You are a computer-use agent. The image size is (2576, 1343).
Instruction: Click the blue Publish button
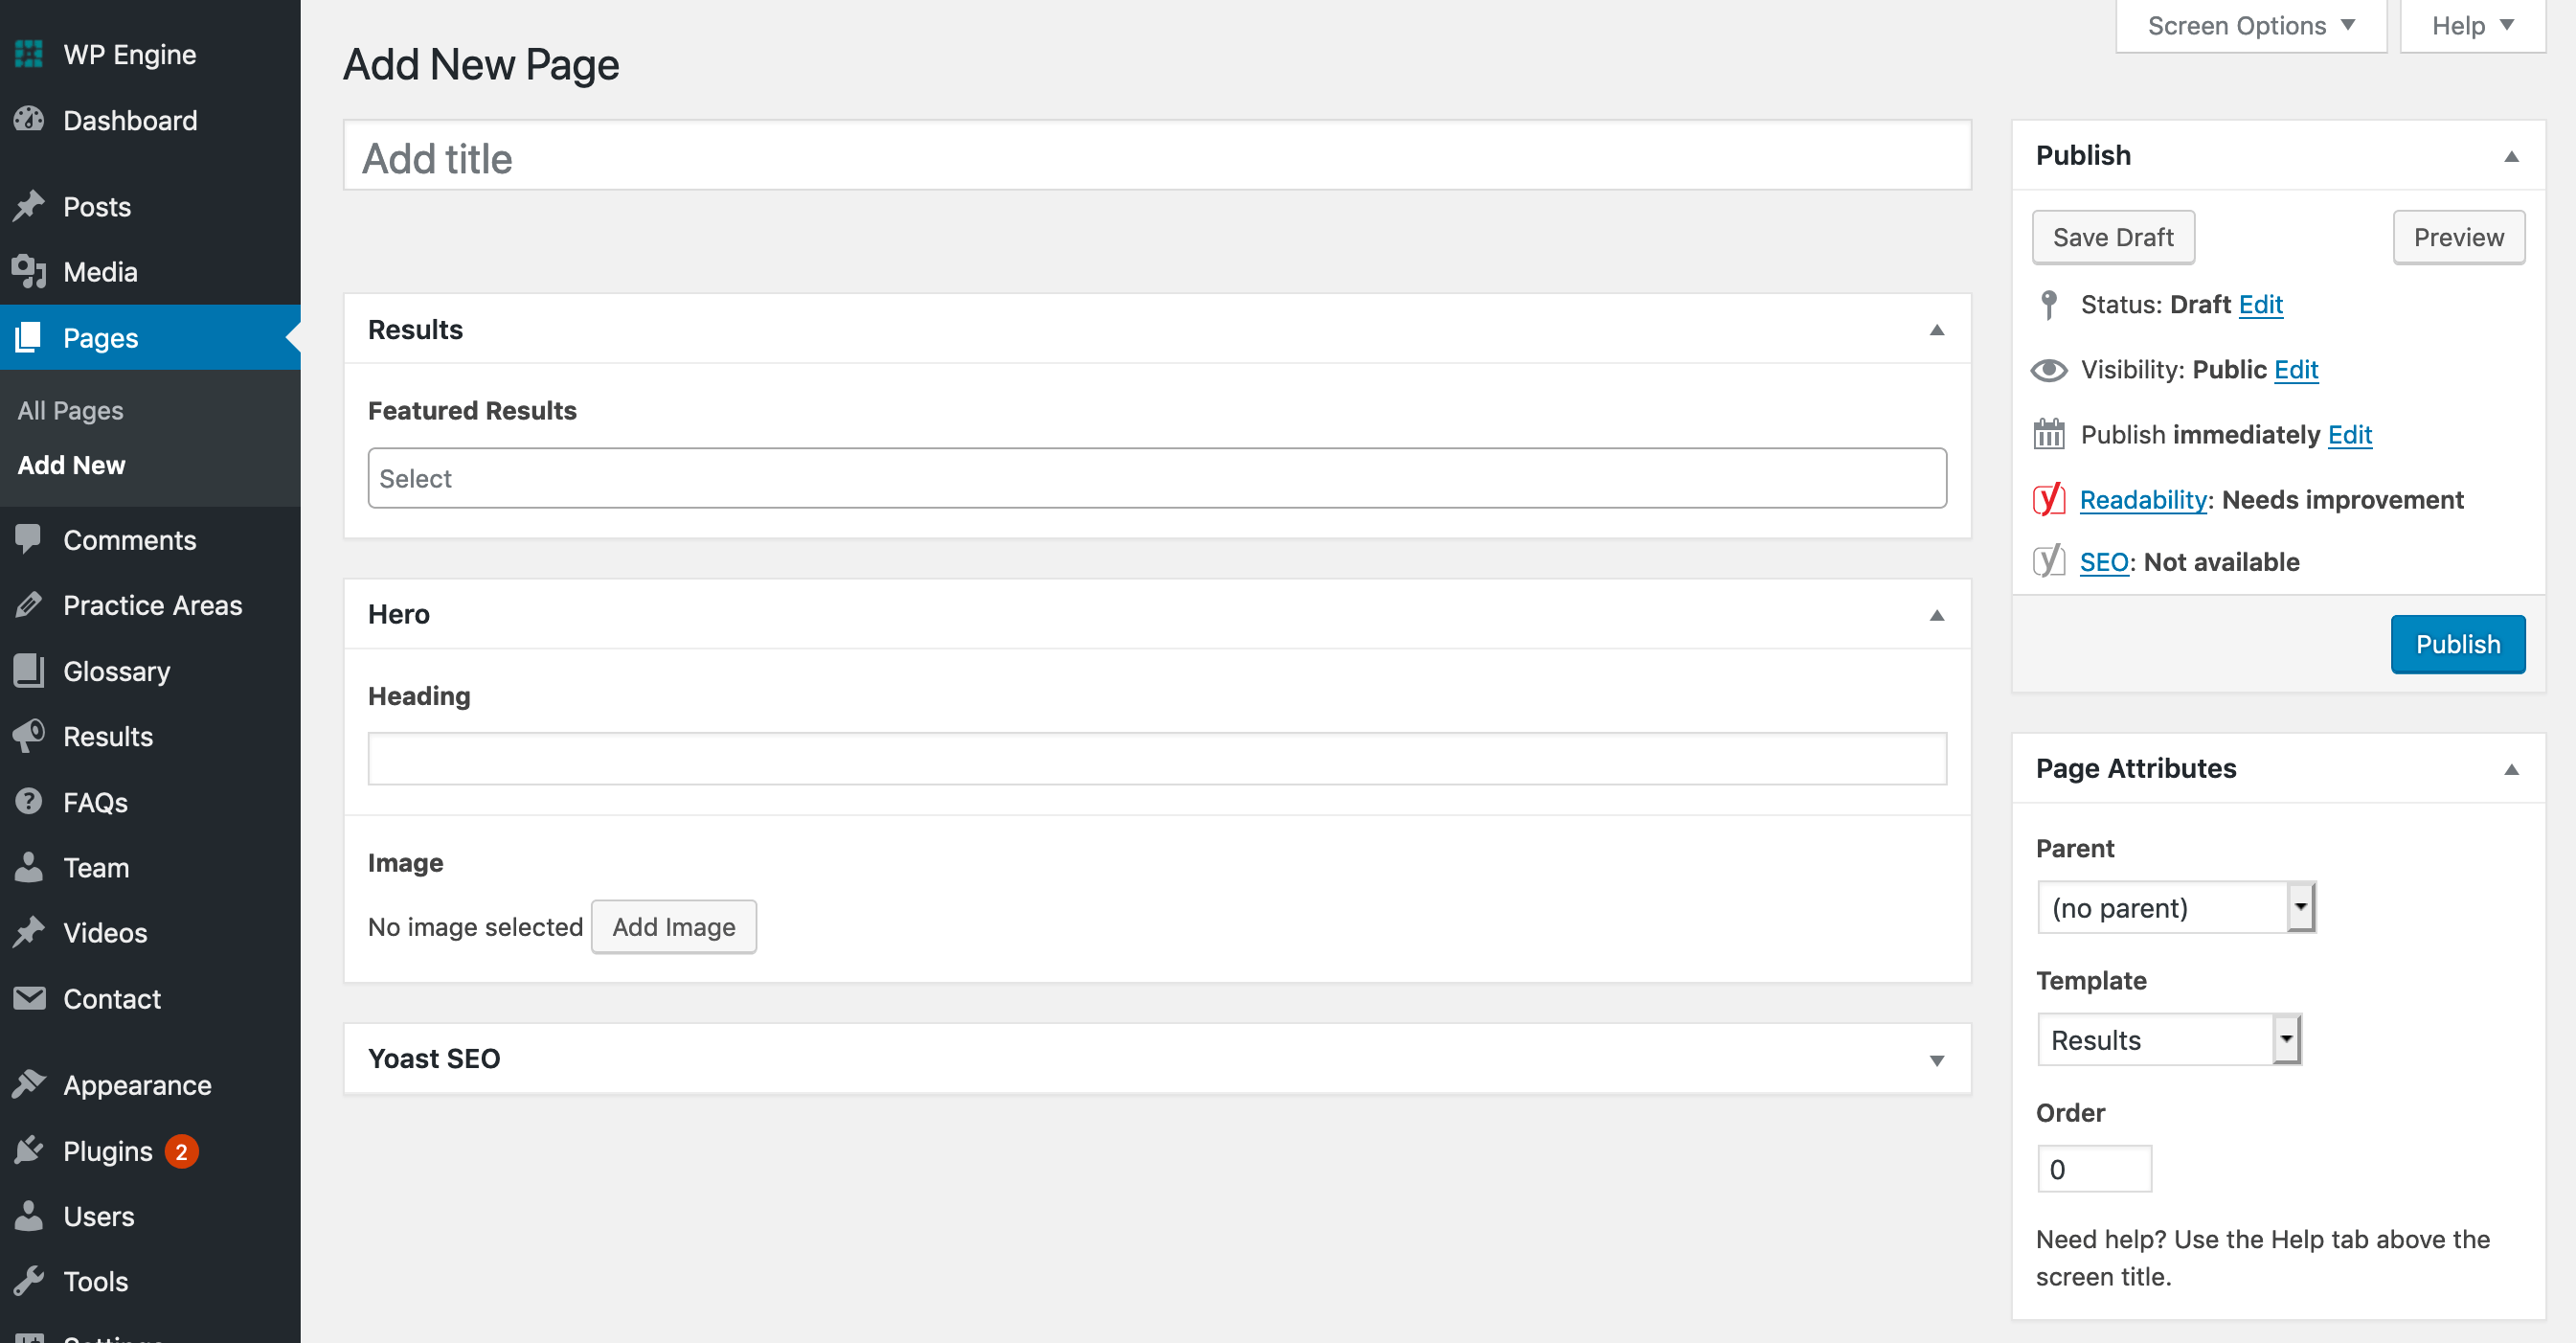coord(2457,644)
